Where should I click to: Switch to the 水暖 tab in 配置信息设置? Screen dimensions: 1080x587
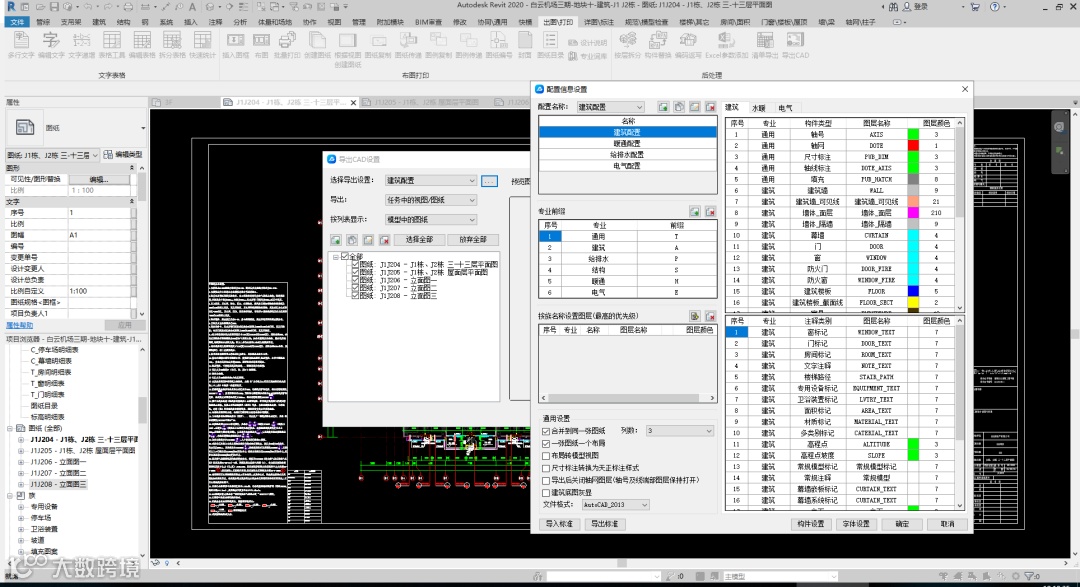point(758,107)
